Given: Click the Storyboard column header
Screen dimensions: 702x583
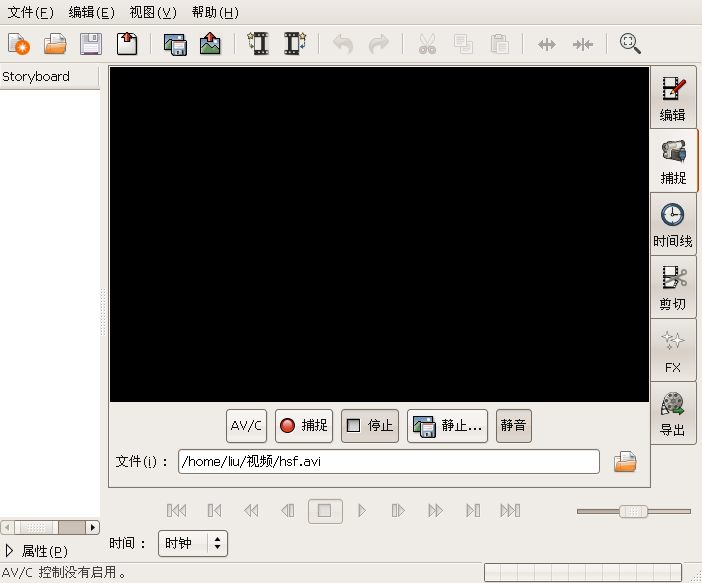Looking at the screenshot, I should coord(49,77).
